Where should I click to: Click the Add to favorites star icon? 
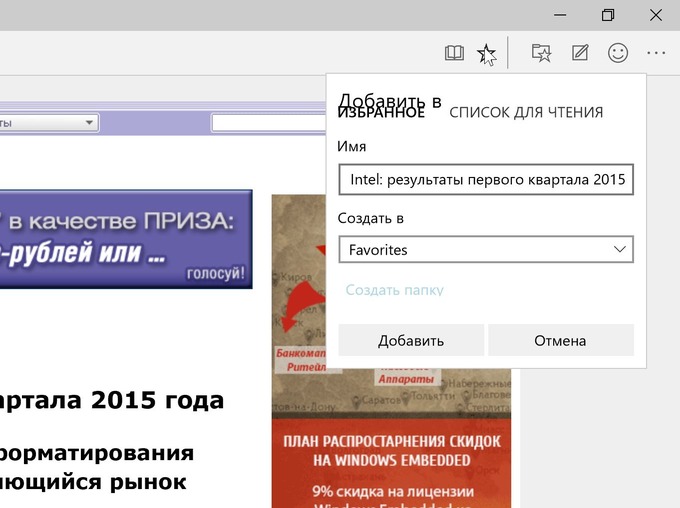pyautogui.click(x=487, y=54)
